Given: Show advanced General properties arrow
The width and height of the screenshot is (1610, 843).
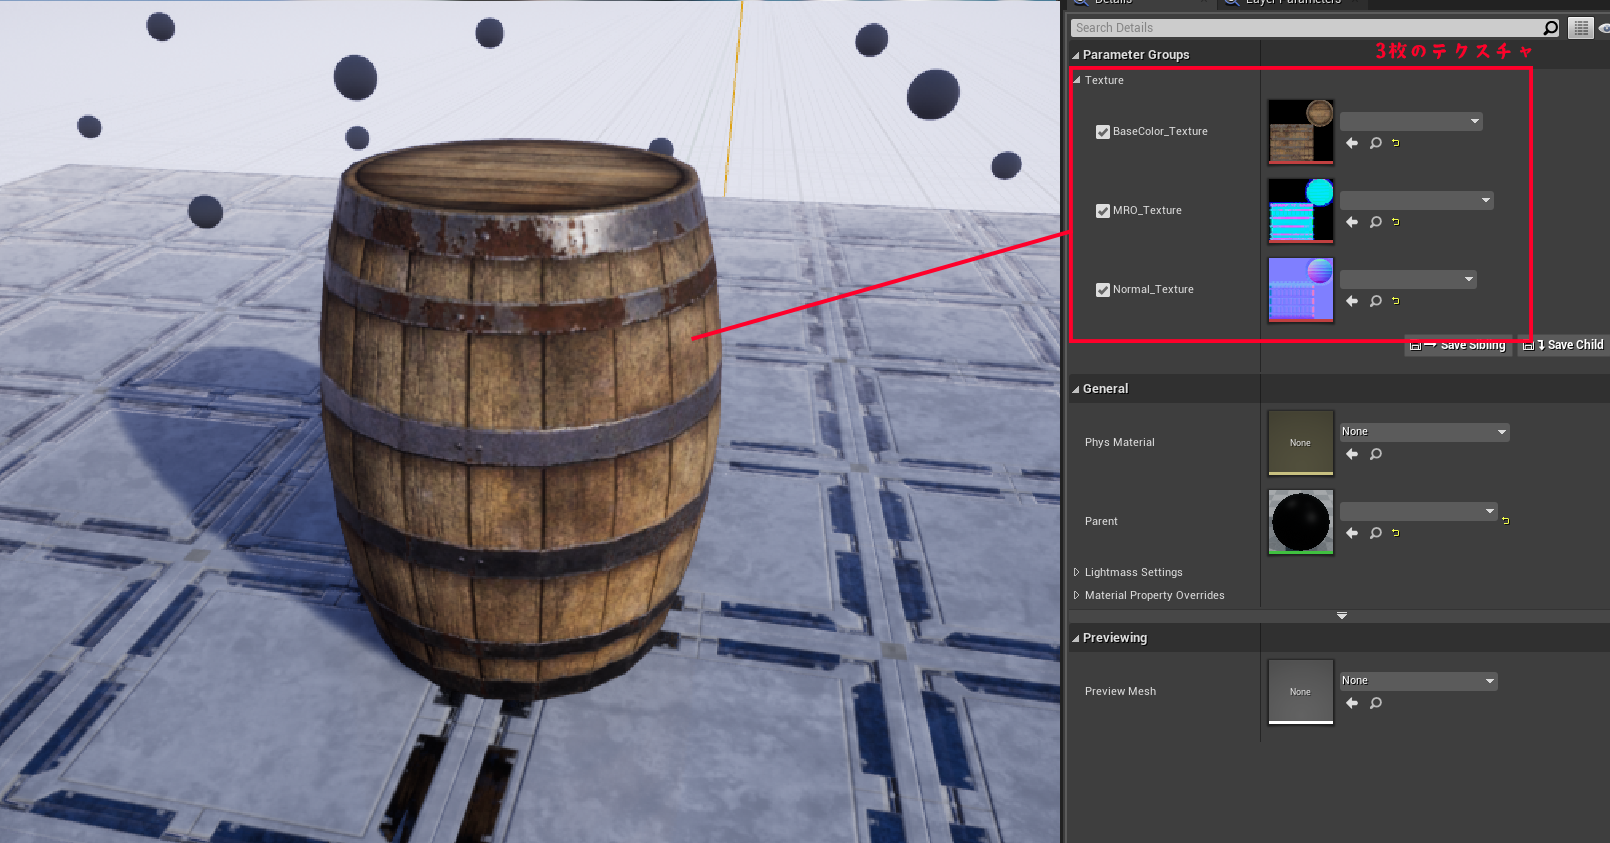Looking at the screenshot, I should 1342,616.
